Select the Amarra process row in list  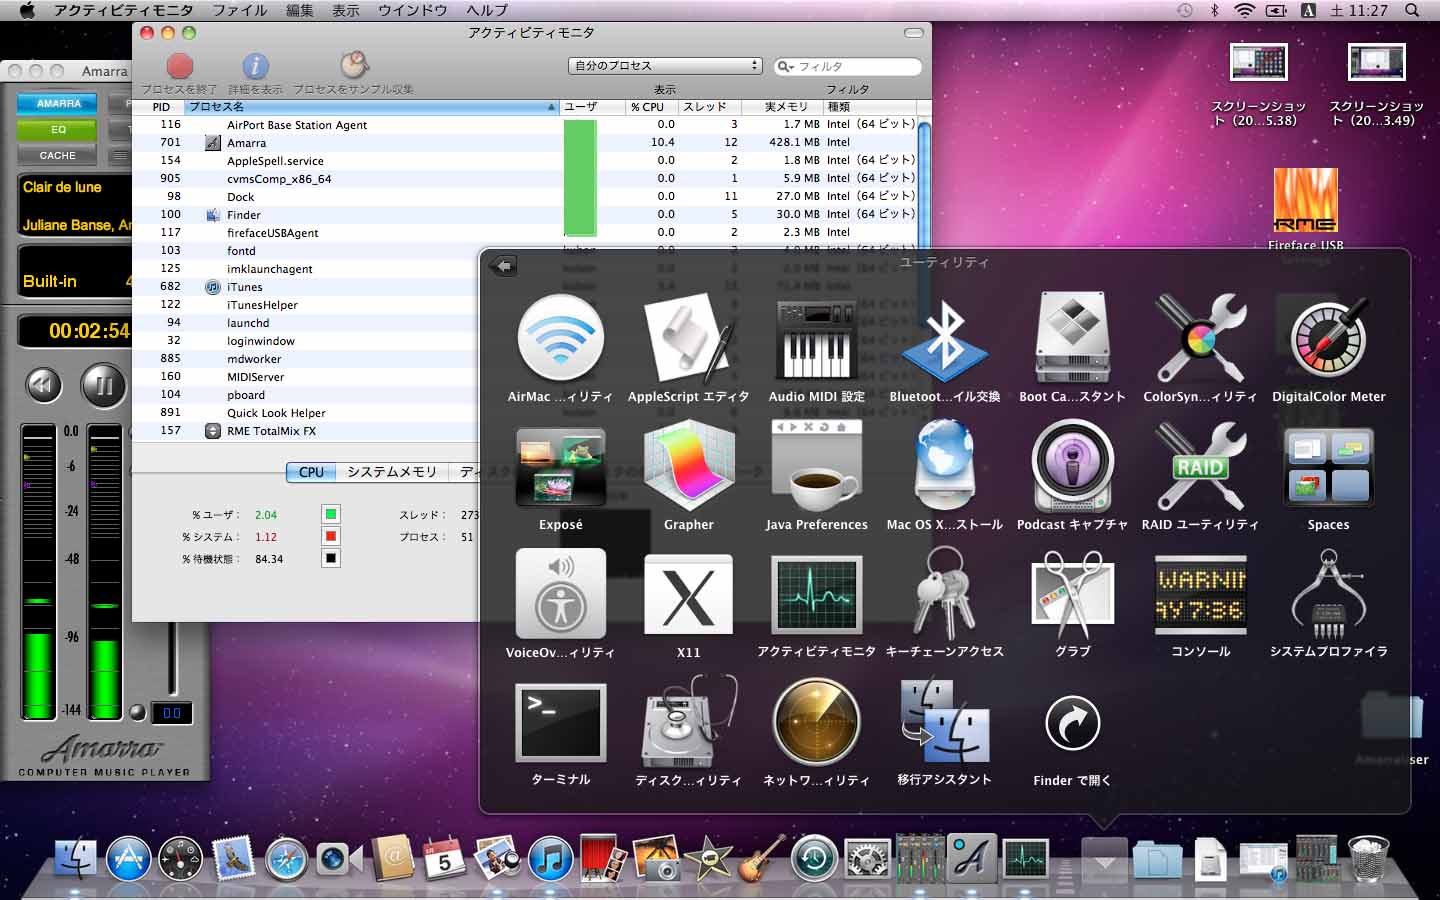click(524, 142)
